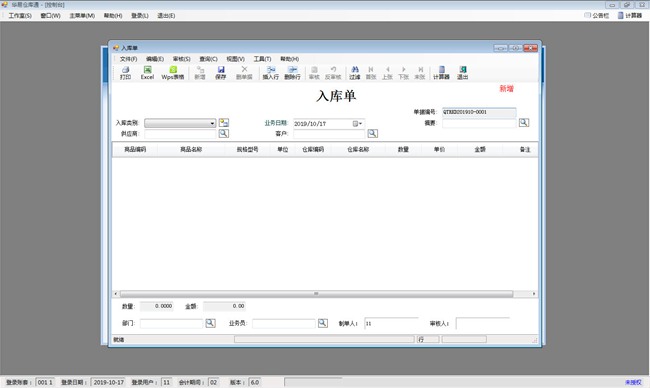The image size is (650, 388).
Task: Click the search icon next to 供应商 field
Action: (223, 133)
